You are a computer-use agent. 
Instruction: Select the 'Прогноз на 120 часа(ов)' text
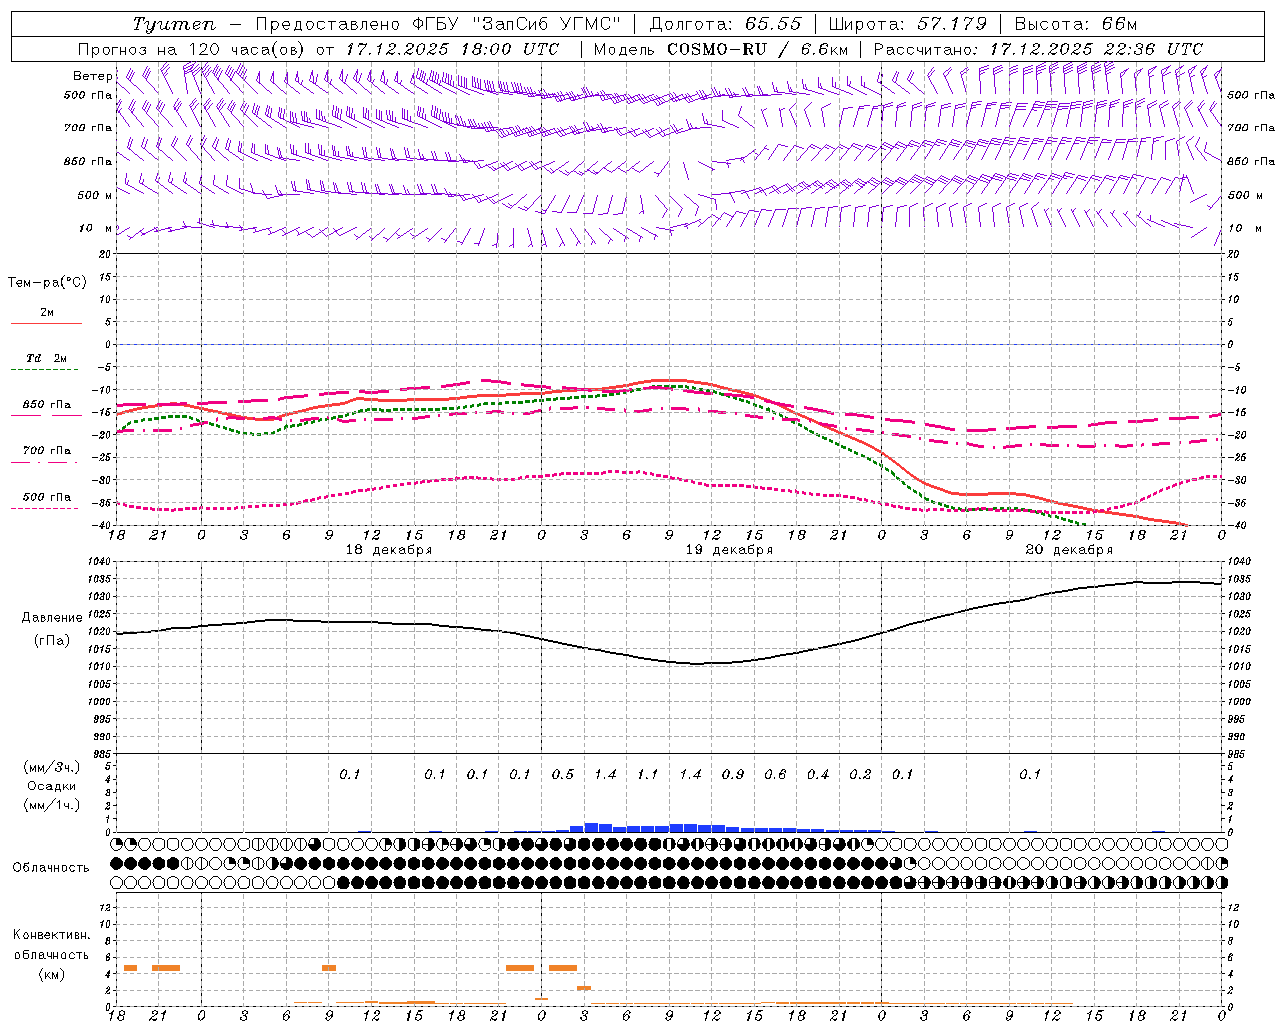(x=192, y=49)
